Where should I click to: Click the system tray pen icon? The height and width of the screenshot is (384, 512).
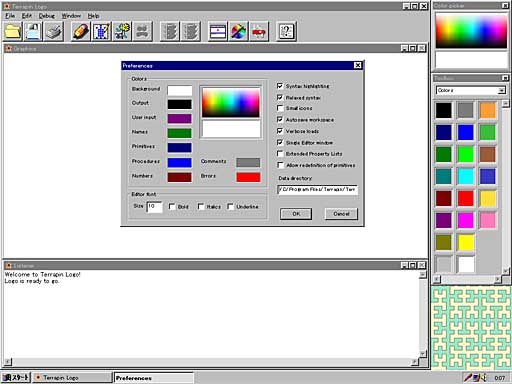(x=468, y=377)
